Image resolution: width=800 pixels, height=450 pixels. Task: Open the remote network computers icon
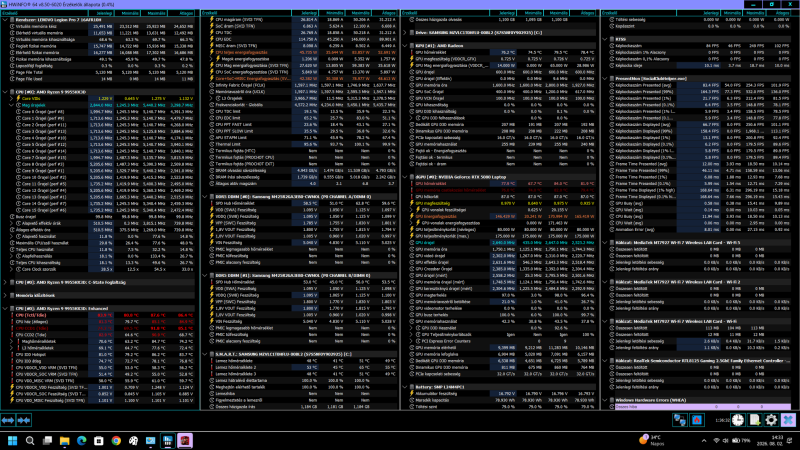click(x=680, y=420)
